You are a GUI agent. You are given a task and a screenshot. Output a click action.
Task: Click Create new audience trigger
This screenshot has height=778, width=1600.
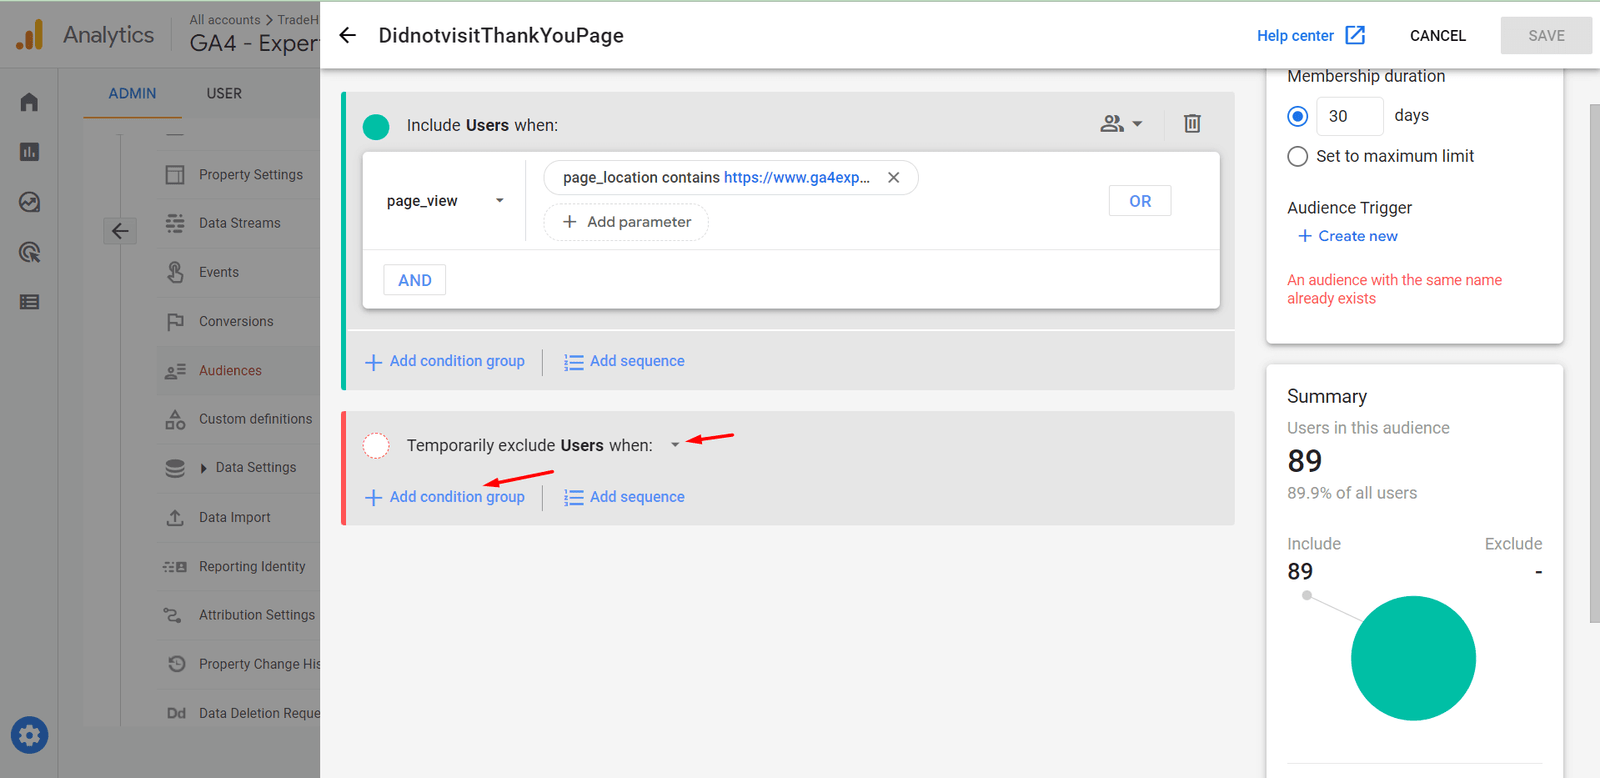point(1348,236)
